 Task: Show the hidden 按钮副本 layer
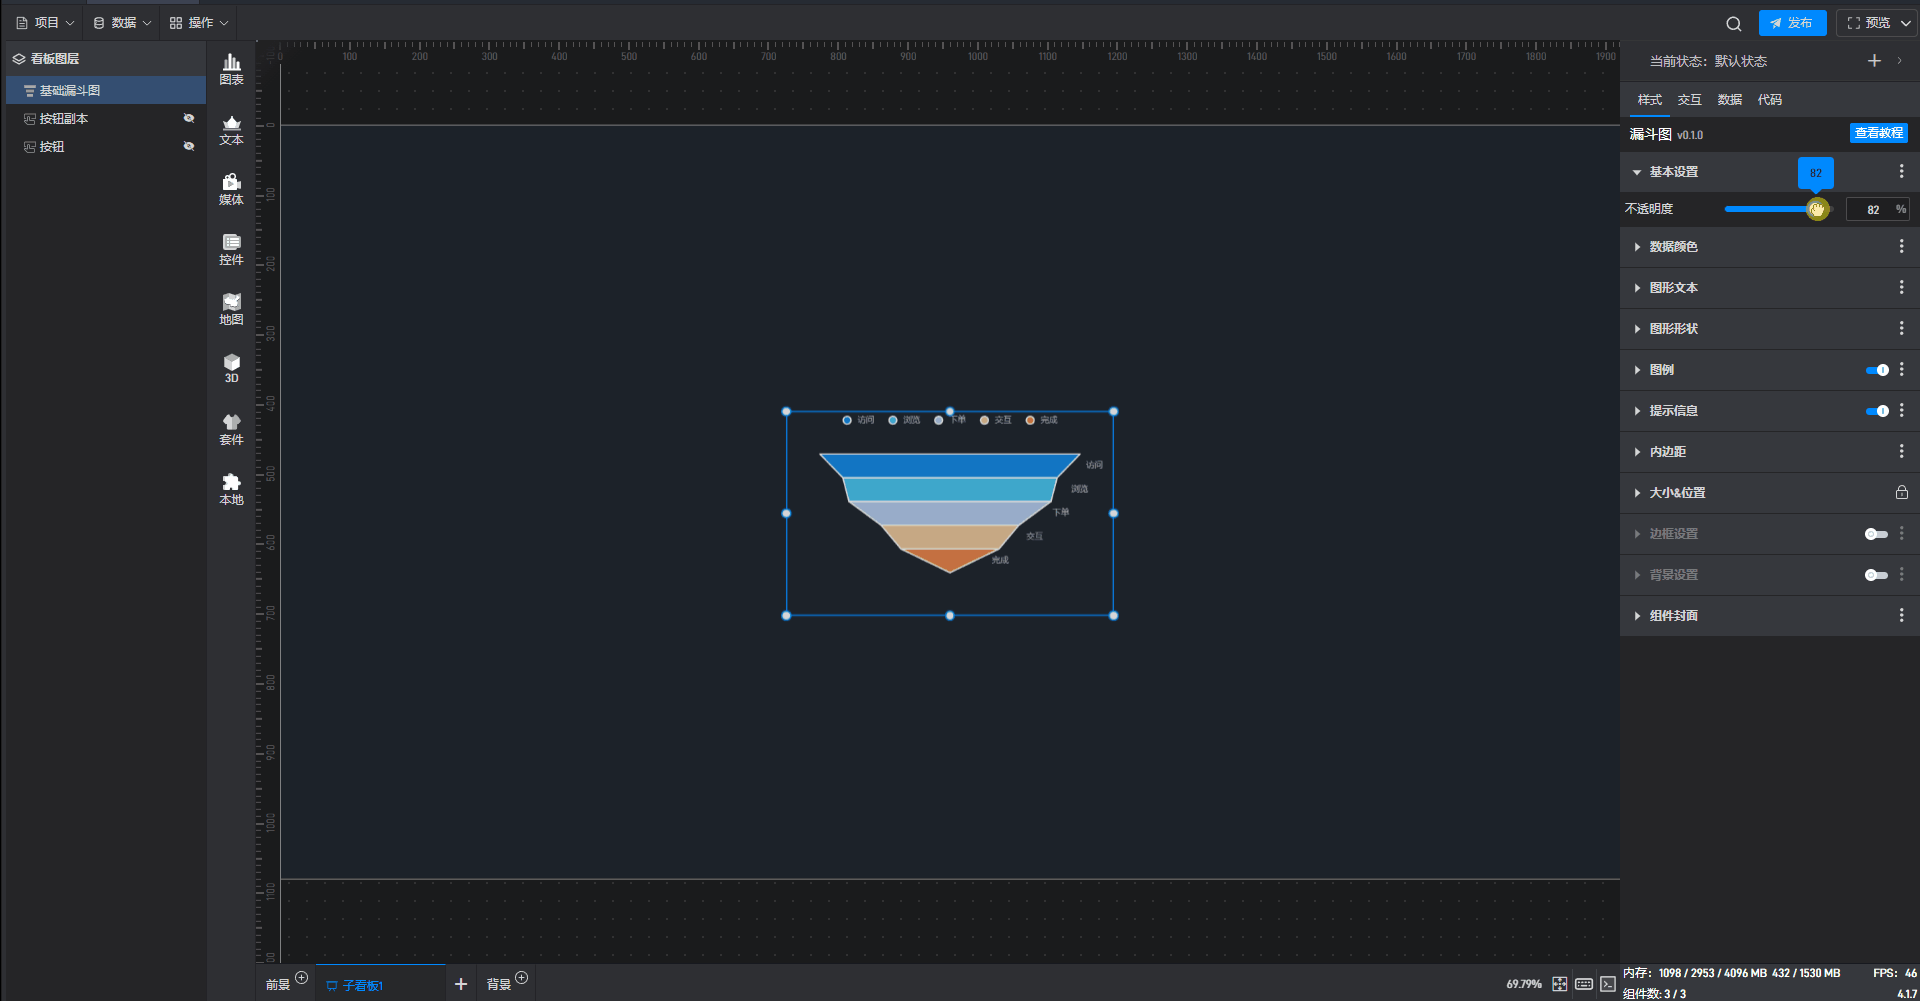pyautogui.click(x=189, y=118)
